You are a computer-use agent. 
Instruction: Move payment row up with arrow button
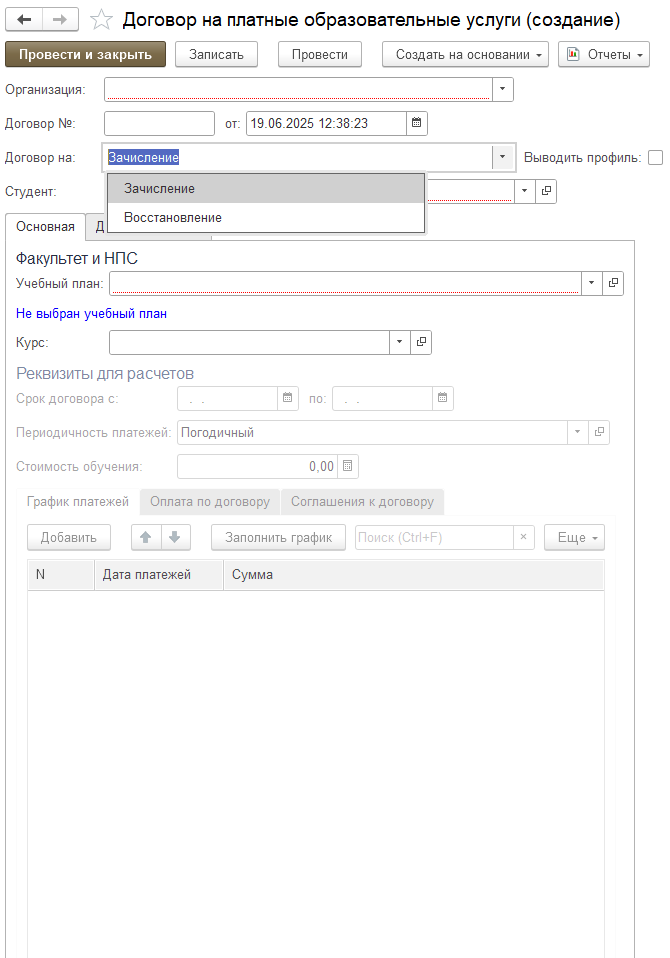(x=146, y=537)
